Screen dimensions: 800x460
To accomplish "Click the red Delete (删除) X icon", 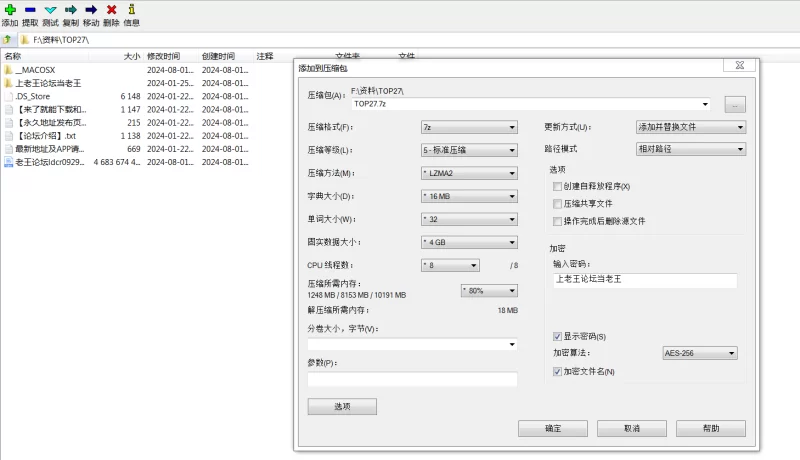I will [111, 10].
